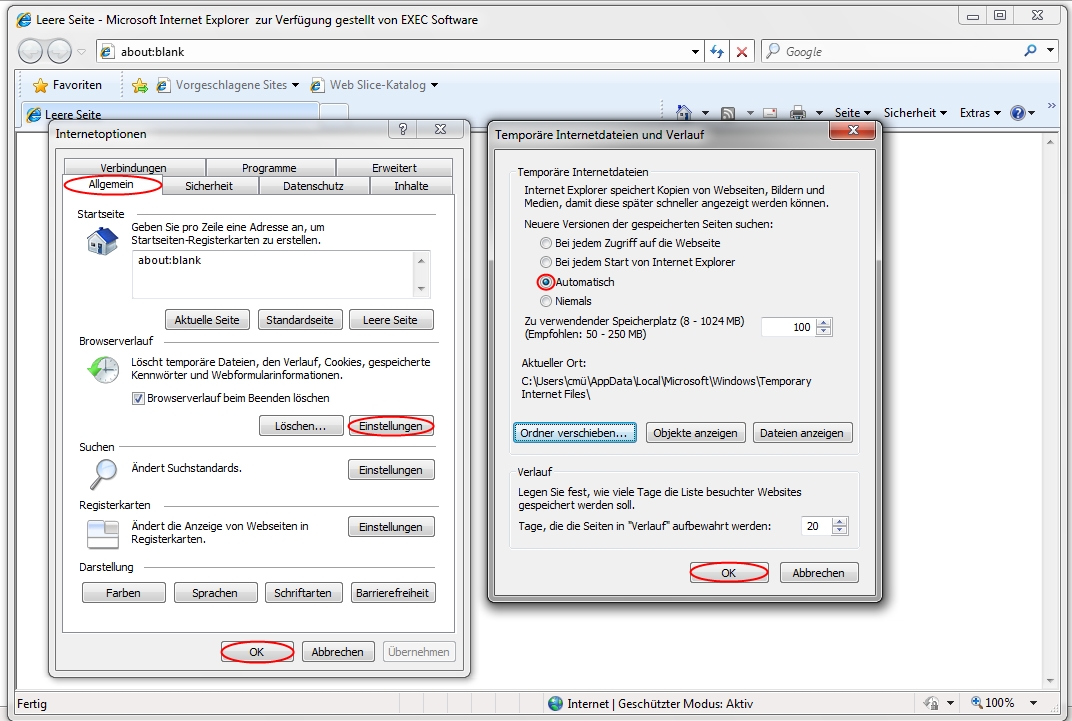Click the Internet zone globe icon in status bar
This screenshot has width=1072, height=721.
coord(556,703)
